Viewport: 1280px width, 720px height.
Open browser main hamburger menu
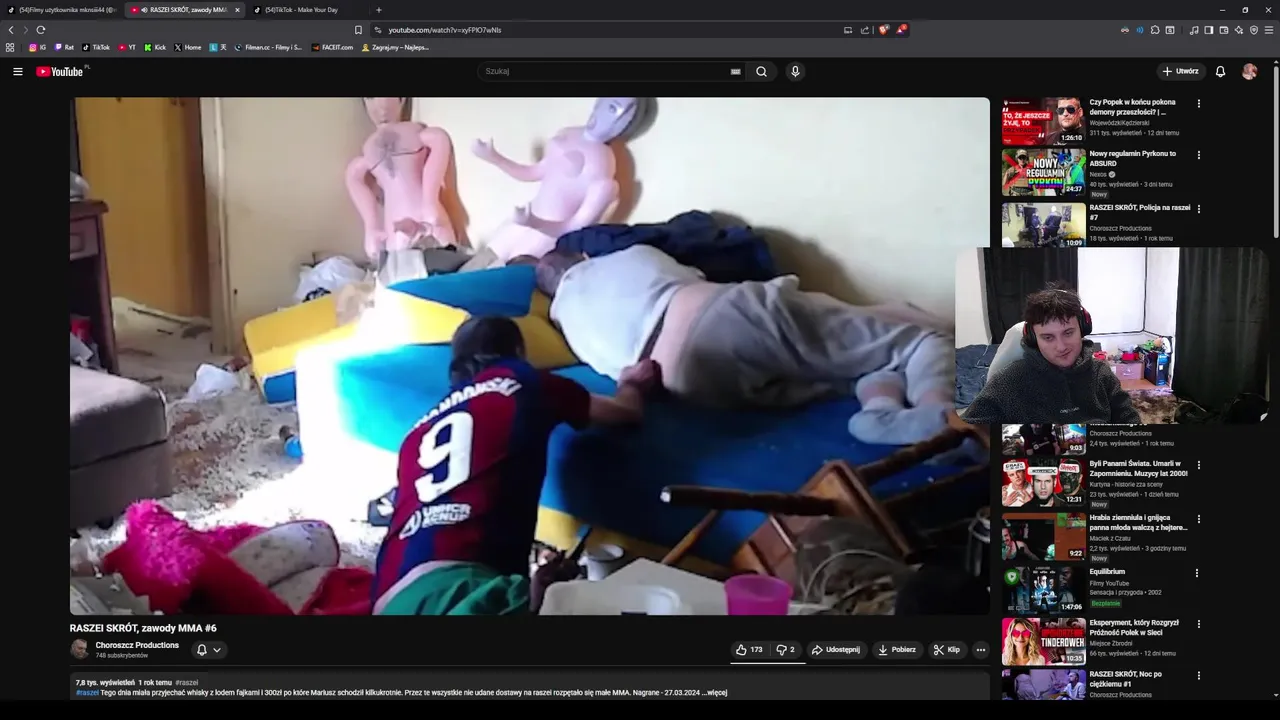(1269, 30)
